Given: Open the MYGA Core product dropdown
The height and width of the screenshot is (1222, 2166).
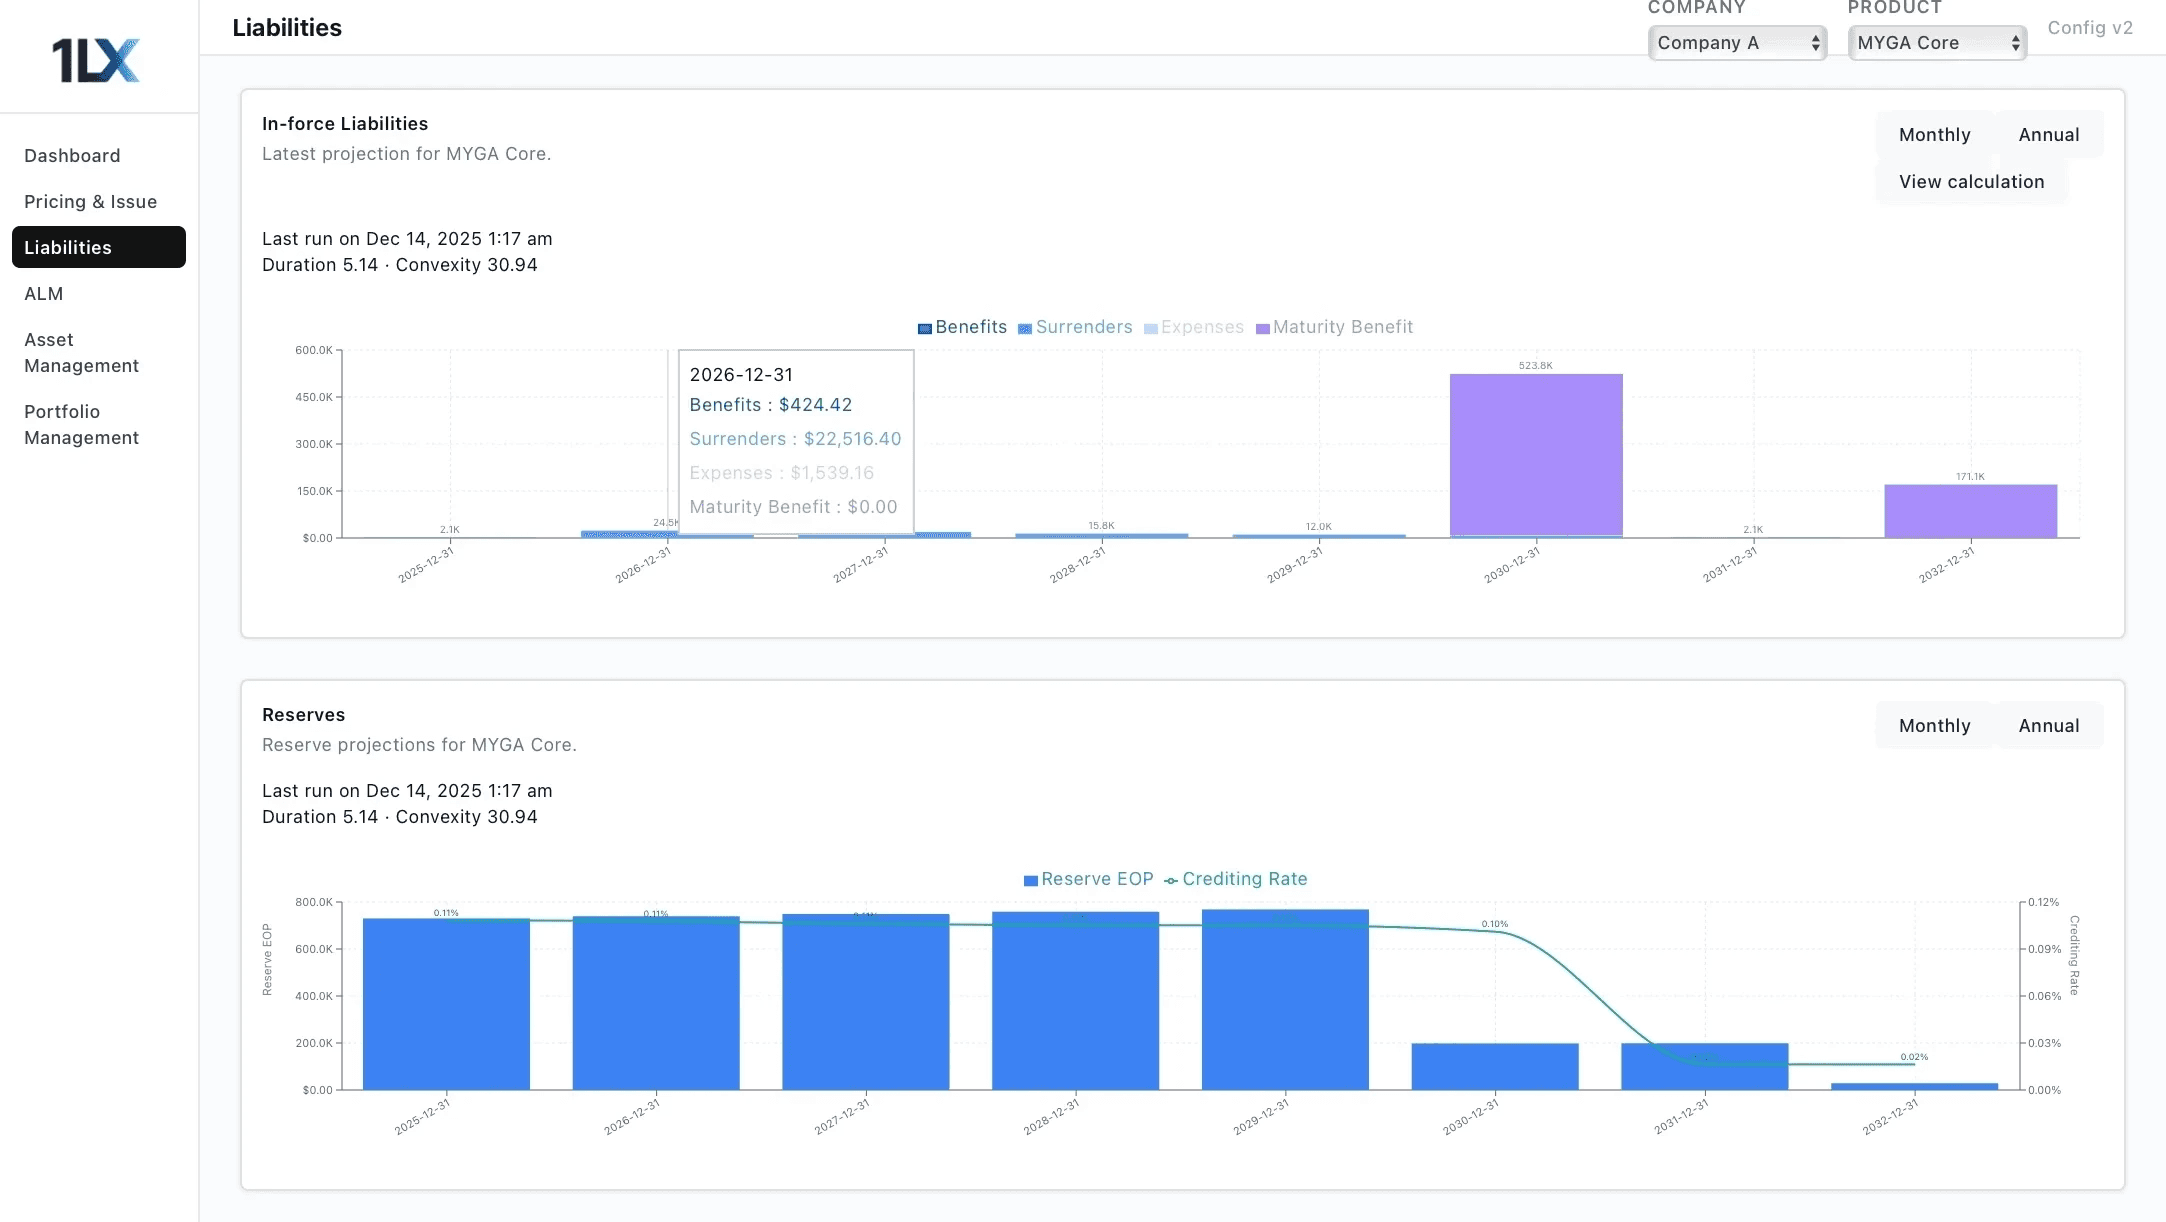Looking at the screenshot, I should pyautogui.click(x=1936, y=42).
